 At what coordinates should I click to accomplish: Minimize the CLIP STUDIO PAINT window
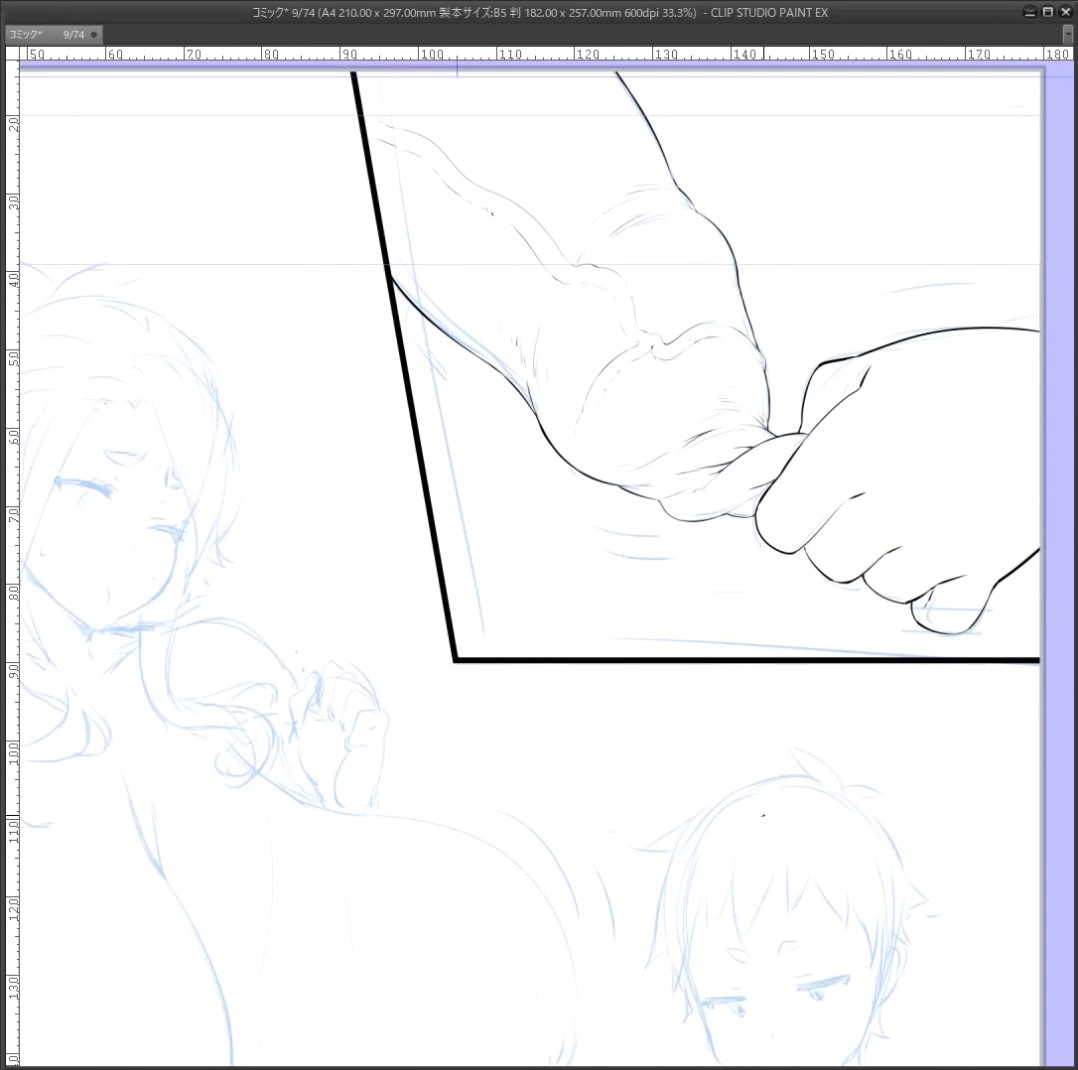tap(1030, 12)
